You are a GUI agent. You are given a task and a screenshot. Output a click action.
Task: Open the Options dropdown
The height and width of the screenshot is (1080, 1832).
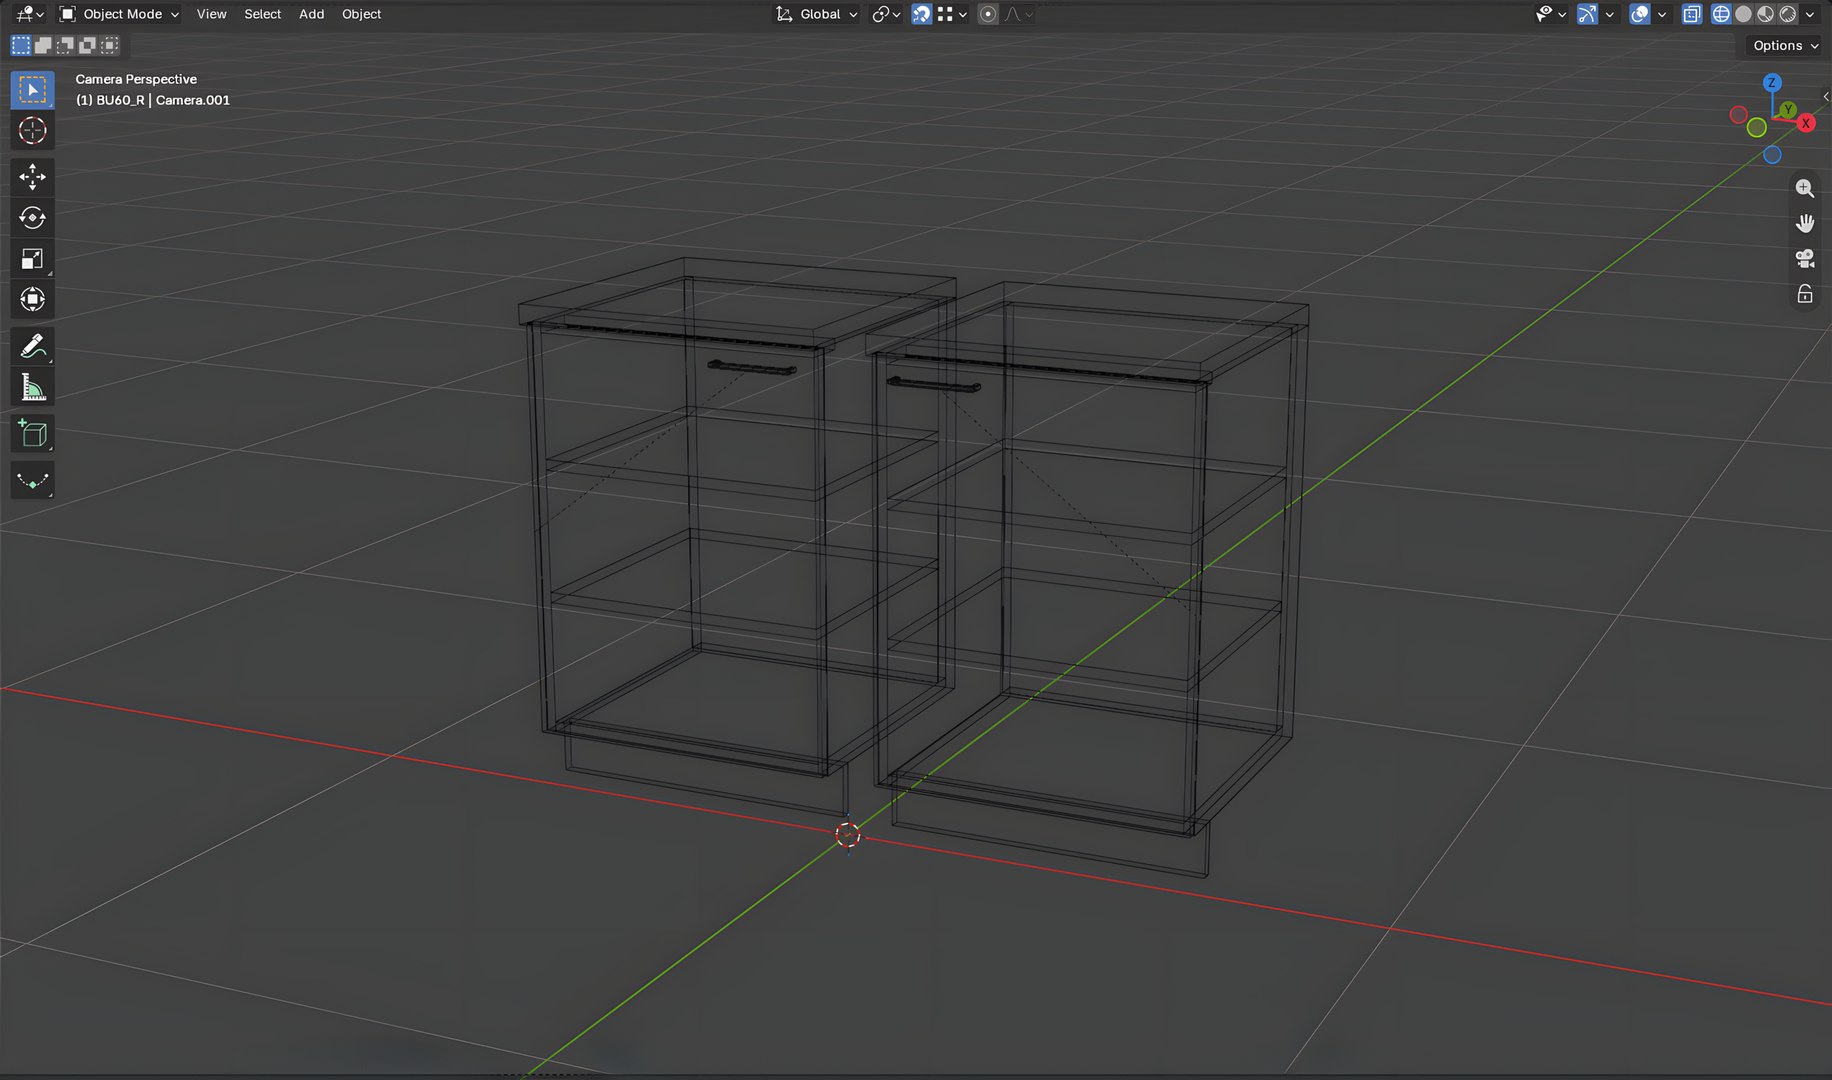point(1785,46)
